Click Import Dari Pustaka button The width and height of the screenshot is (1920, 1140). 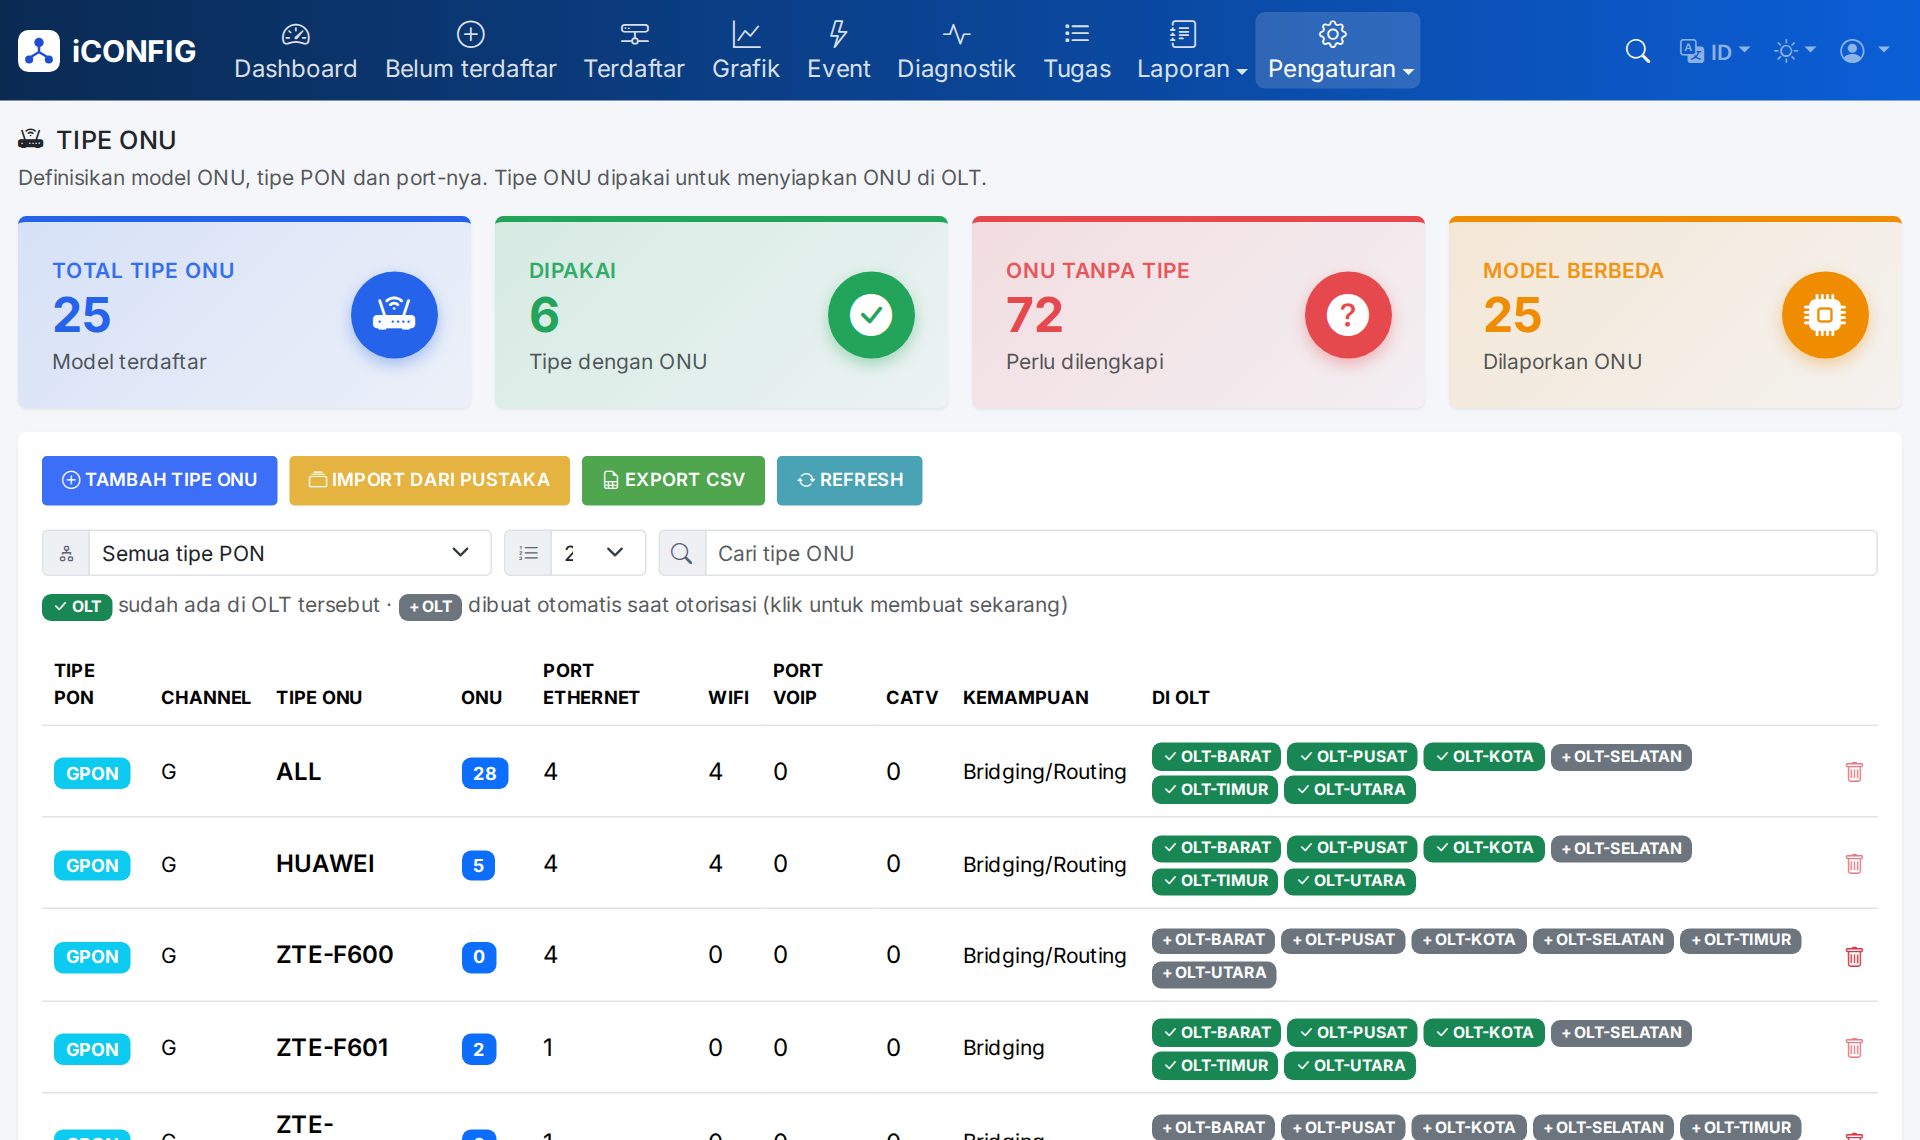(x=429, y=480)
